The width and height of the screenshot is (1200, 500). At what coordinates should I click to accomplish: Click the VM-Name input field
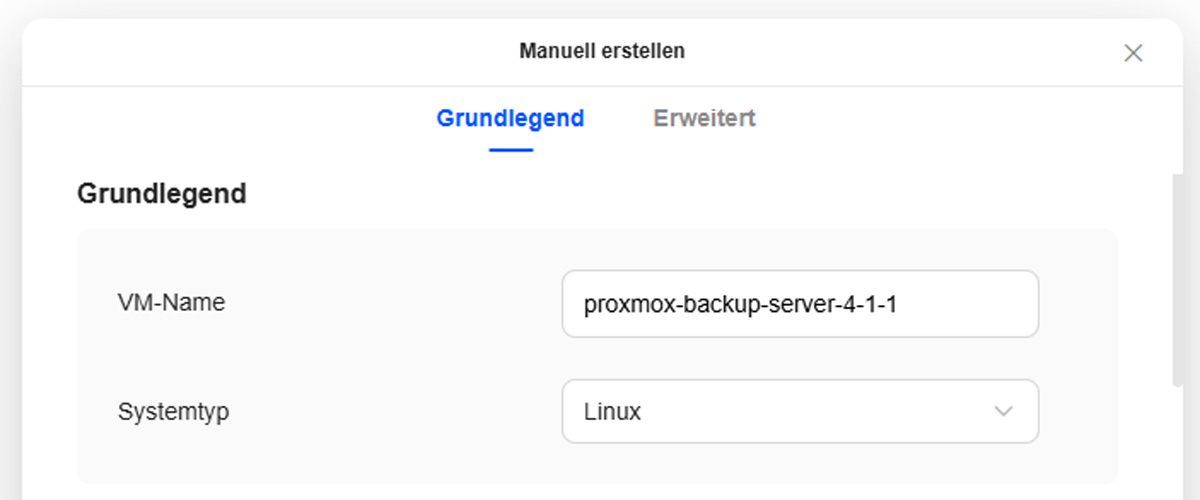800,304
